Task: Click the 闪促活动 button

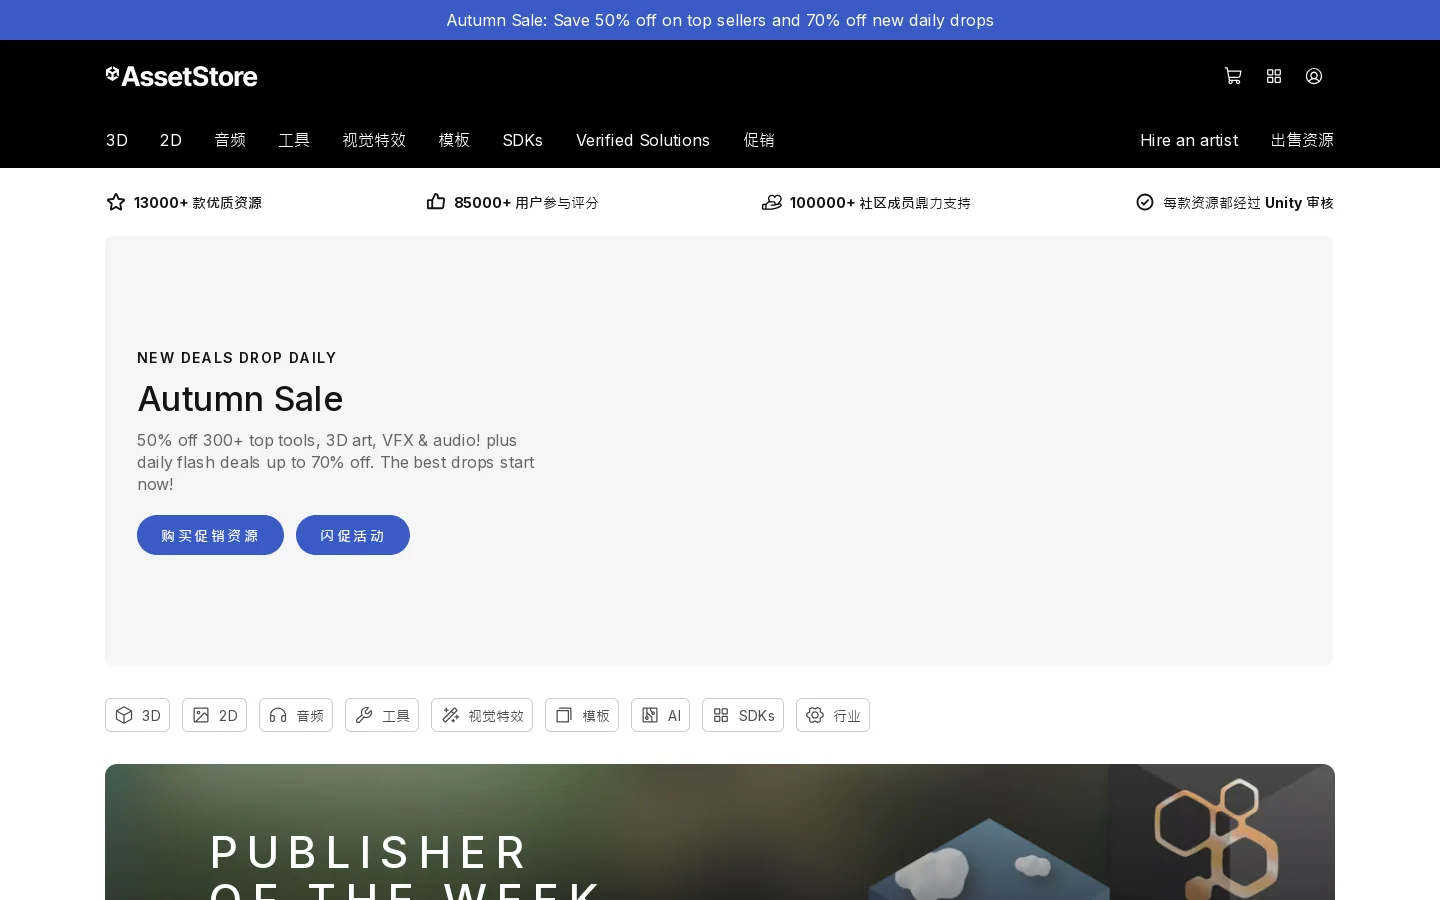Action: [353, 535]
